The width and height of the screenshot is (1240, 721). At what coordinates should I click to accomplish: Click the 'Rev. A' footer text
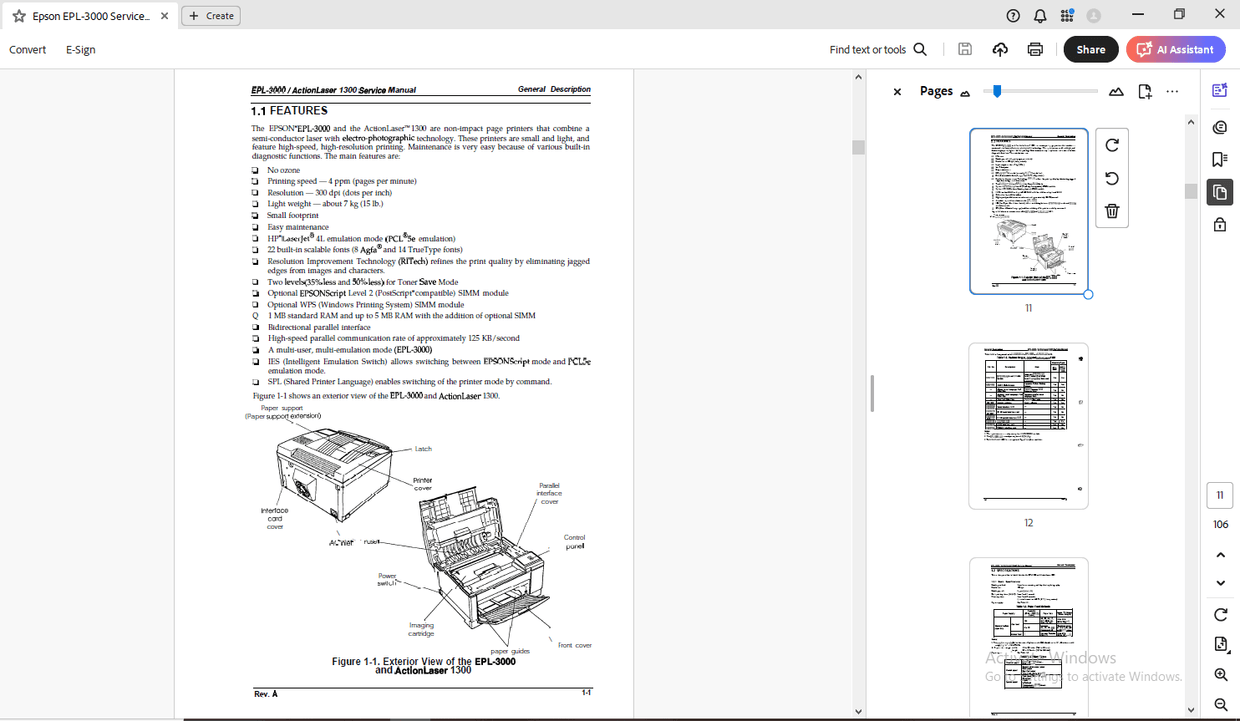coord(266,693)
